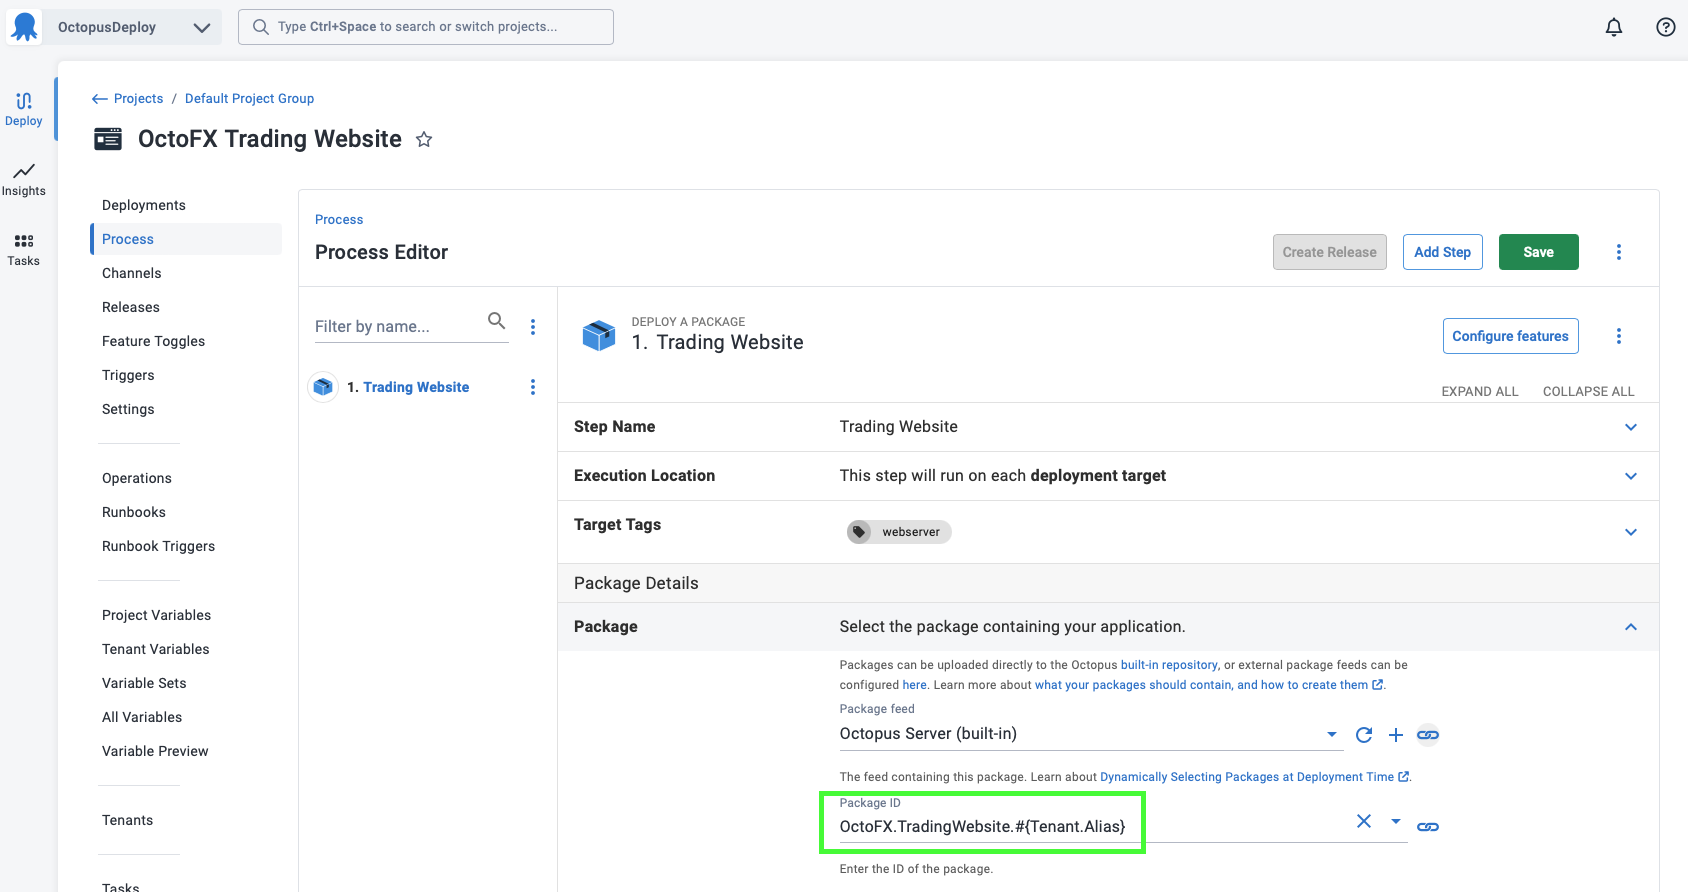Click Create Release button

(x=1329, y=252)
